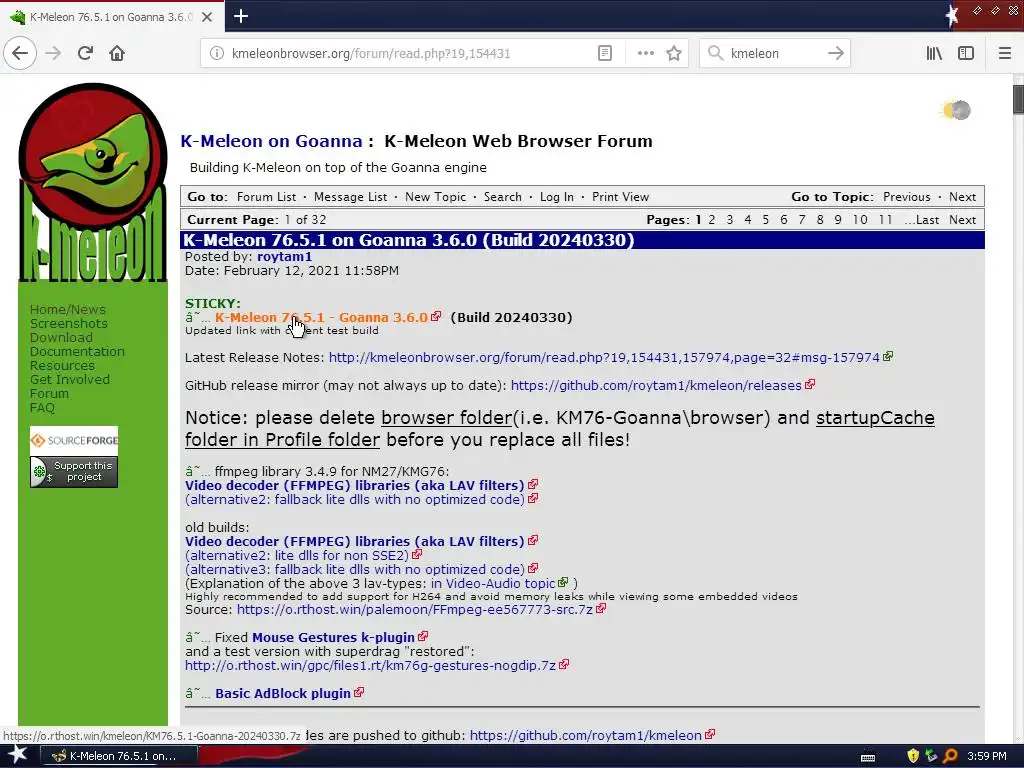Click the search box containing kmeleon
This screenshot has width=1024, height=768.
coord(774,54)
